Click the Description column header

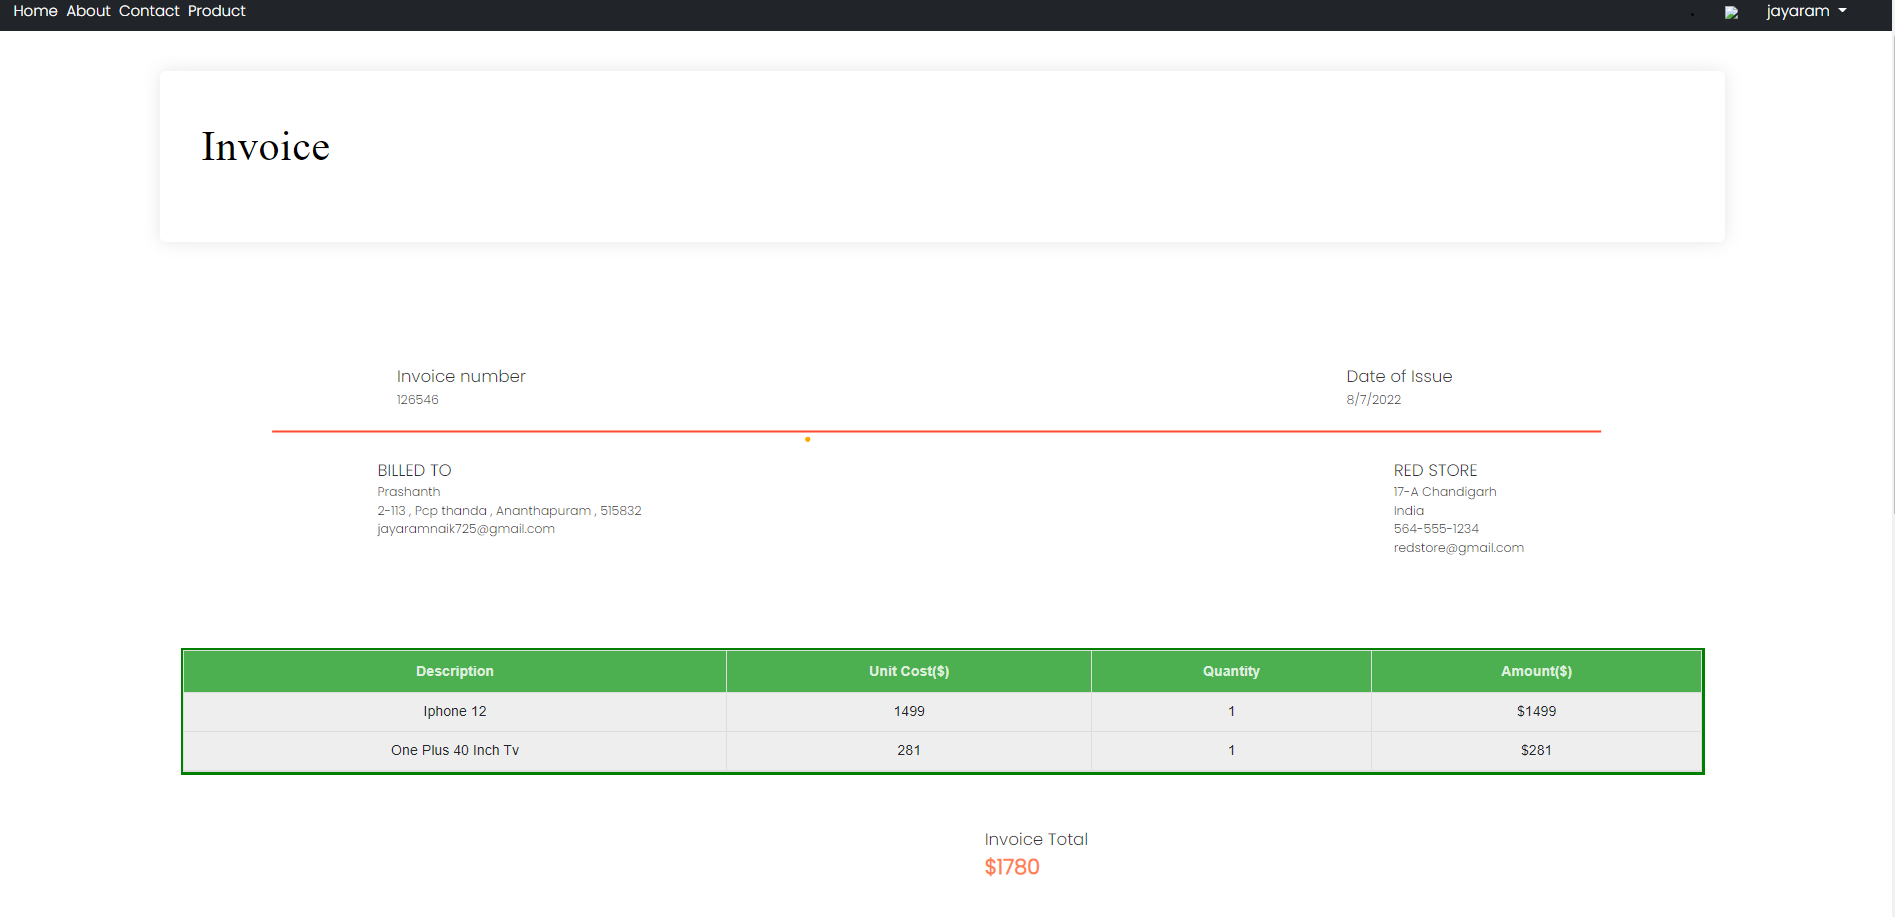click(x=454, y=671)
